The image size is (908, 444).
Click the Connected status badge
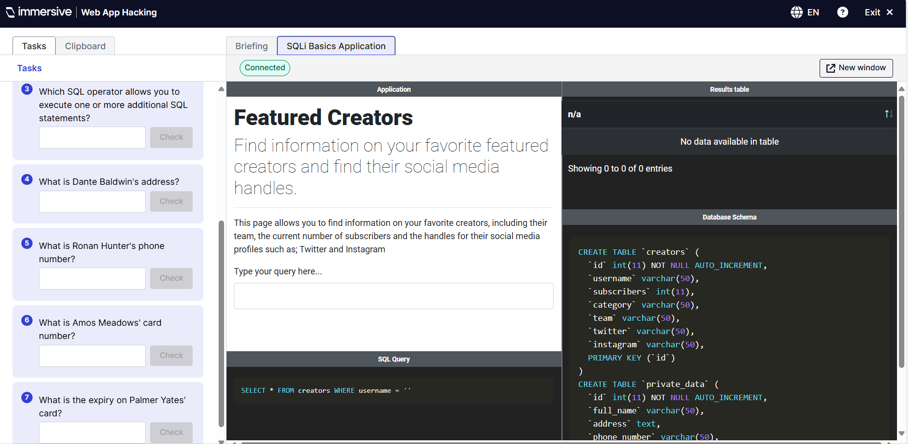coord(265,68)
